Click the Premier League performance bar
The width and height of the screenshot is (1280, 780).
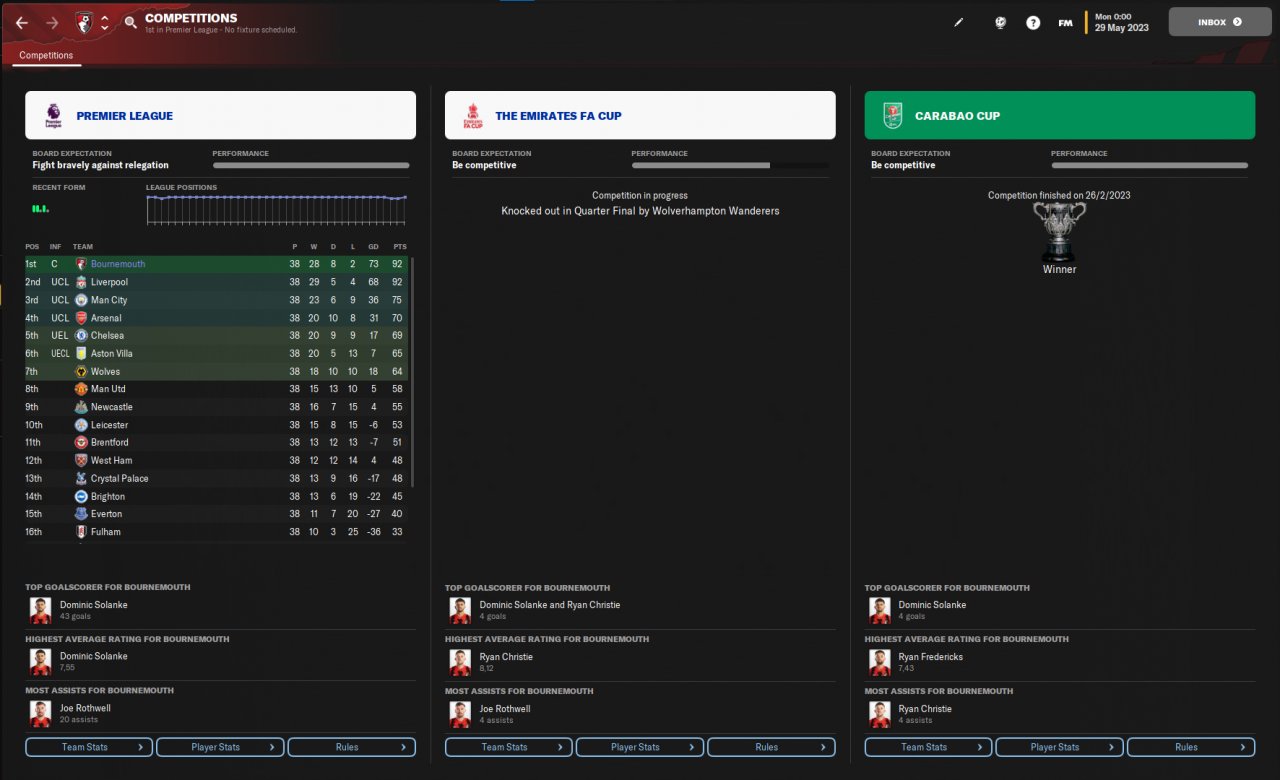(x=311, y=165)
